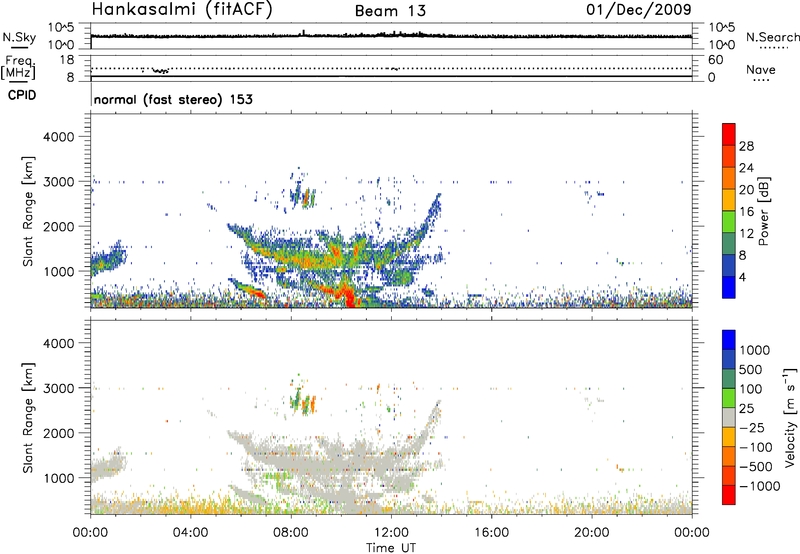800x554 pixels.
Task: Click the '1000' tick on power panel axis
Action: [58, 271]
